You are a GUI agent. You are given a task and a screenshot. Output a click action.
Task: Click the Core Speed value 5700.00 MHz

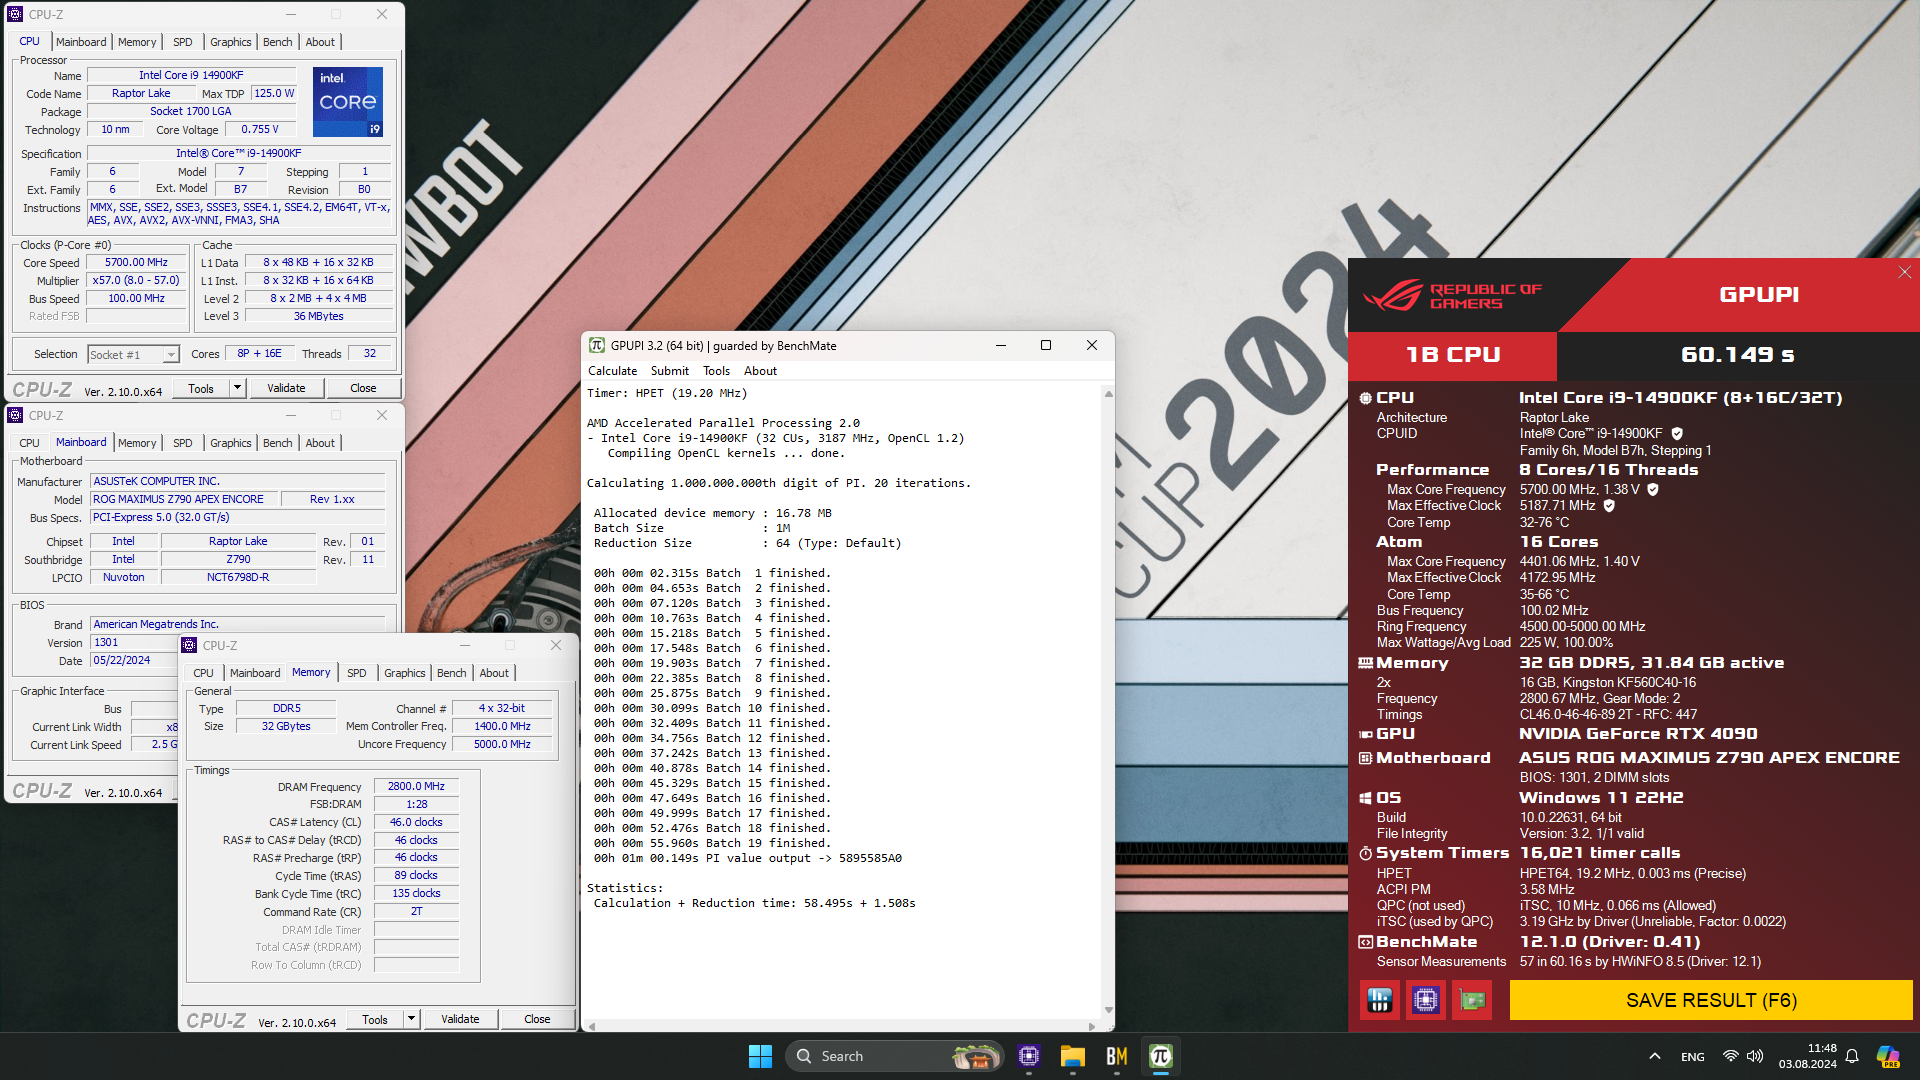click(137, 263)
